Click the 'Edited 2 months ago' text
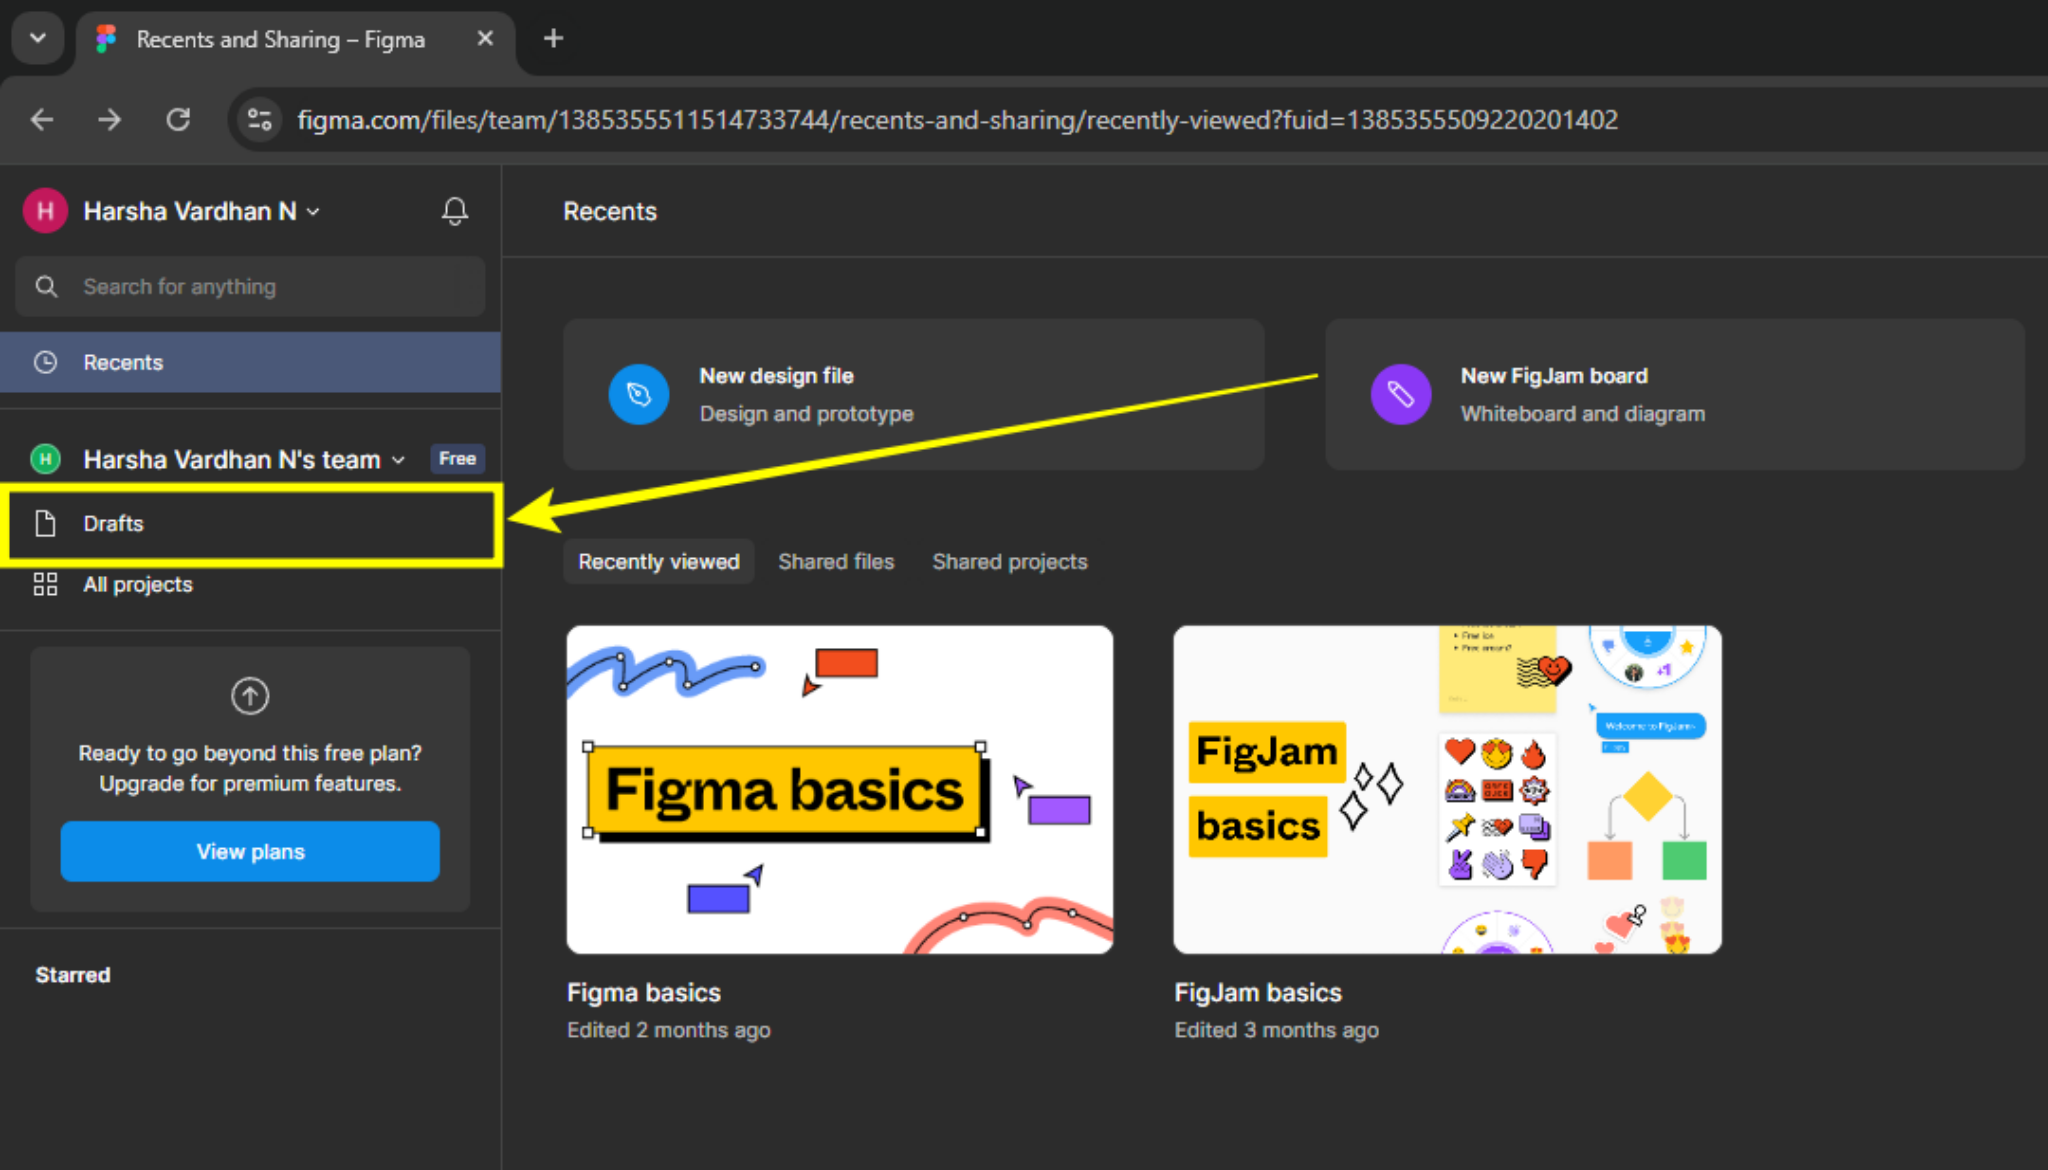 click(x=669, y=1030)
